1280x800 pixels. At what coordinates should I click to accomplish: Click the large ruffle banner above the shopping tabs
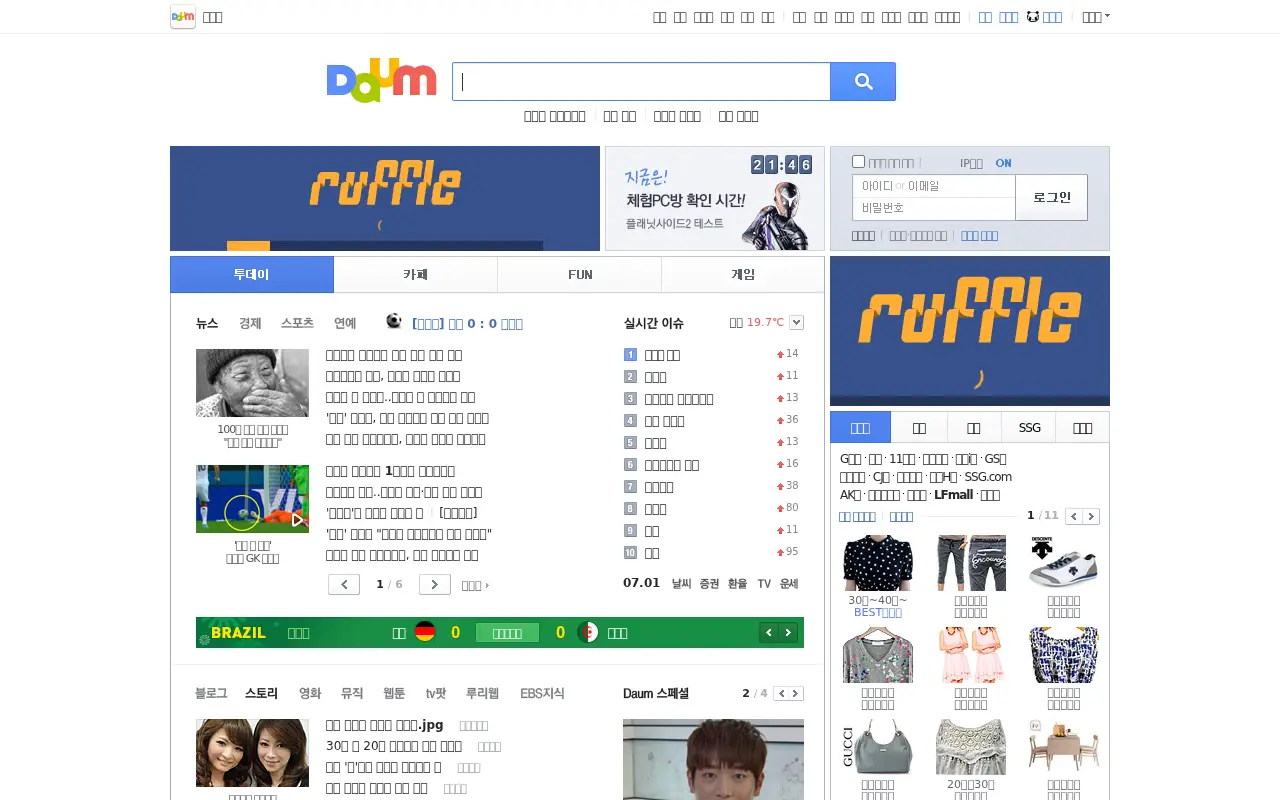[970, 331]
